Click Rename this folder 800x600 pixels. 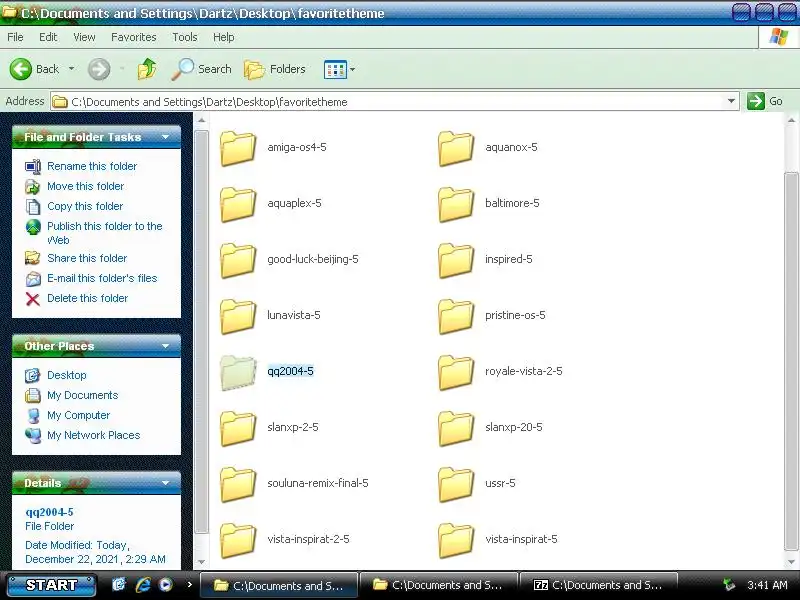(92, 166)
